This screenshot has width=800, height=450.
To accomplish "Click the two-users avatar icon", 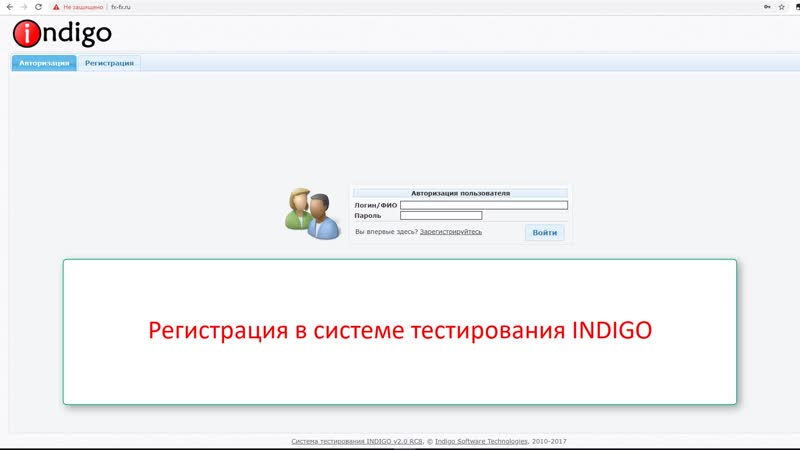I will [x=313, y=213].
